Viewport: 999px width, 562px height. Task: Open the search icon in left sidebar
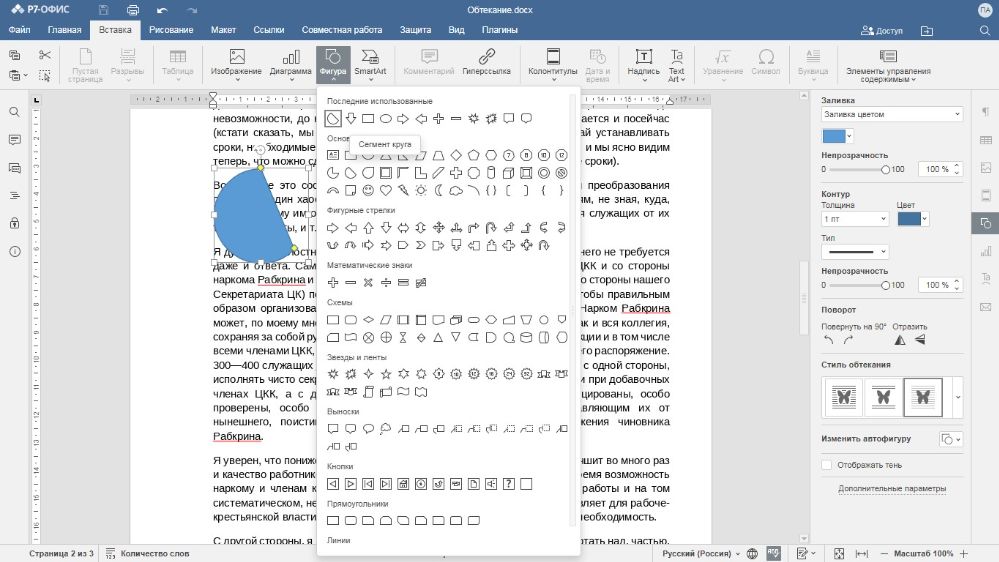pyautogui.click(x=15, y=112)
